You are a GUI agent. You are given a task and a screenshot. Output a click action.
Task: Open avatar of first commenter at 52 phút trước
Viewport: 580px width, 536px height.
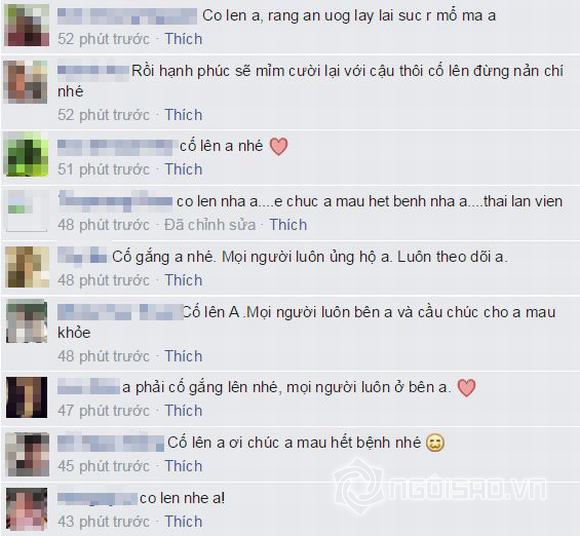pos(27,25)
